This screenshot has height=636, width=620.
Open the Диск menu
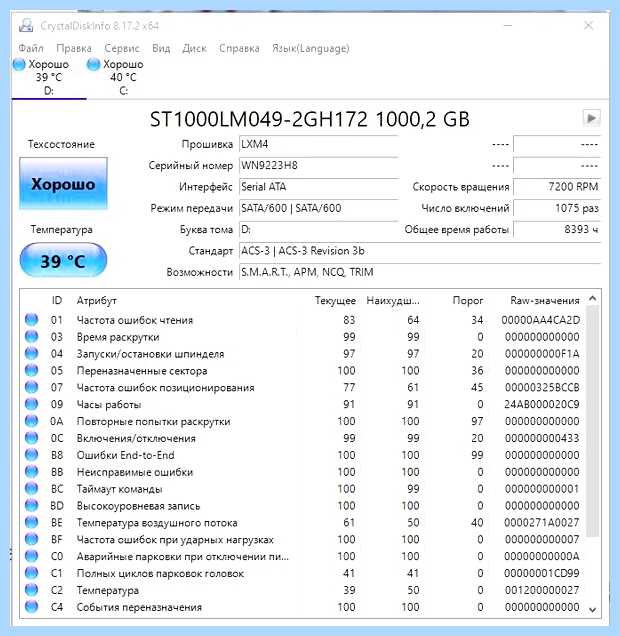click(x=194, y=48)
